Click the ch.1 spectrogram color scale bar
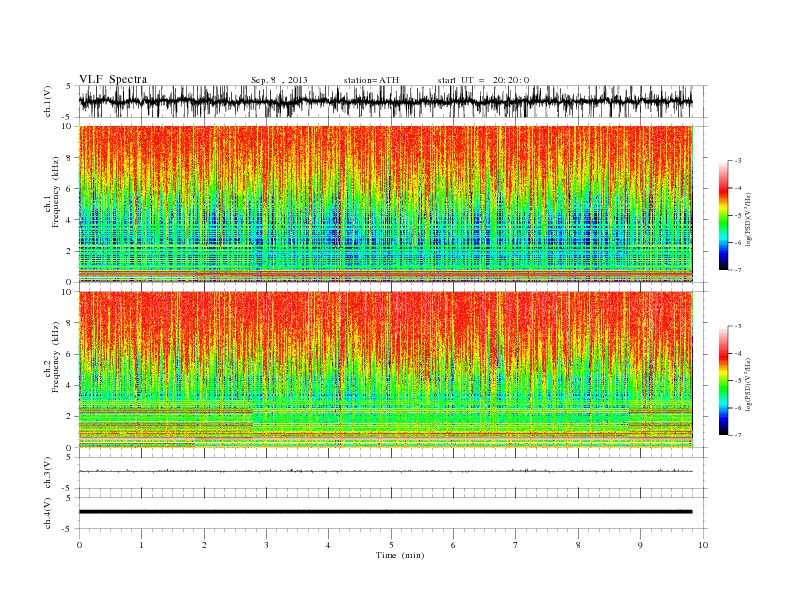The width and height of the screenshot is (792, 612). [x=723, y=215]
